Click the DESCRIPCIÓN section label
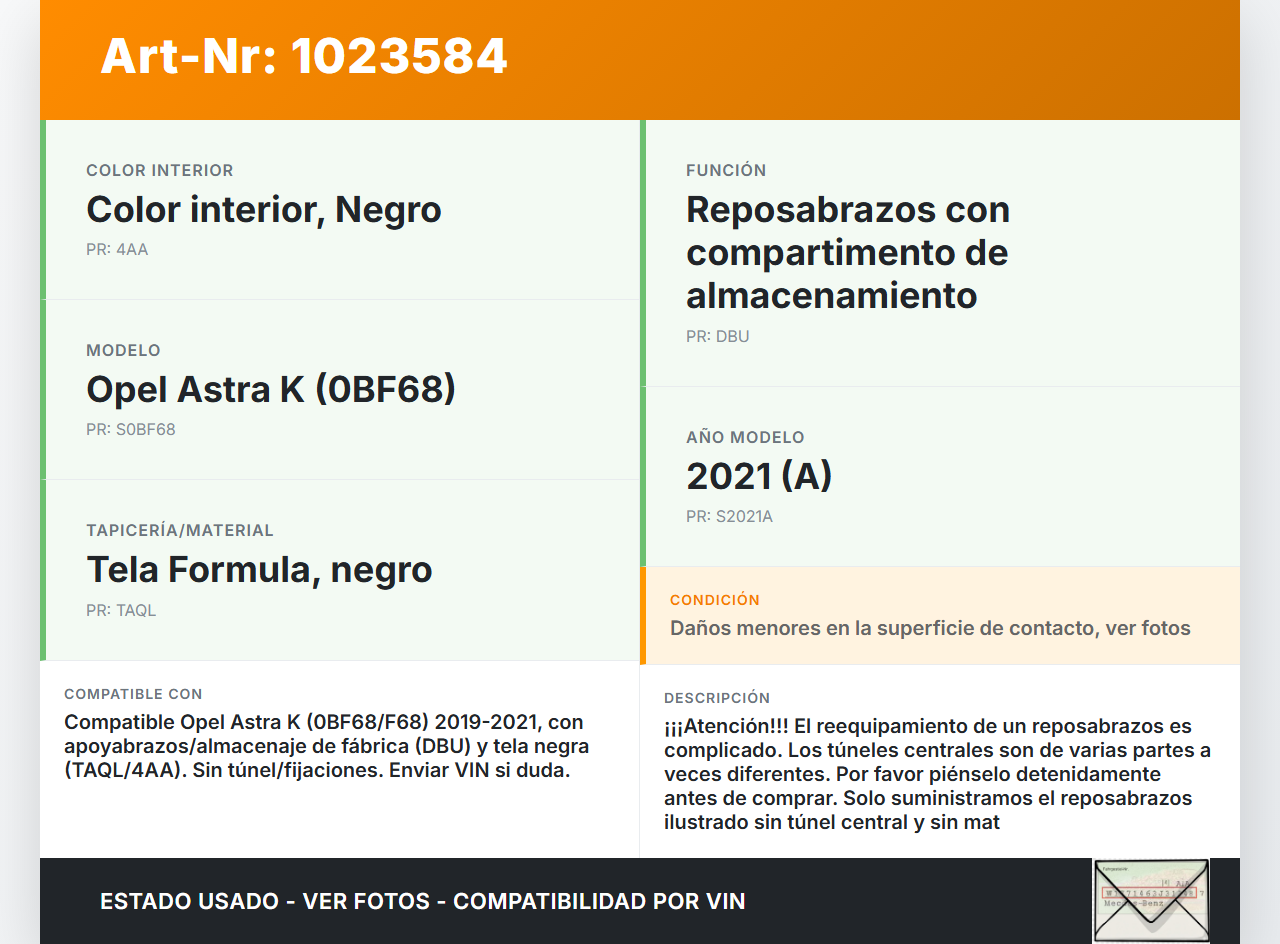The height and width of the screenshot is (944, 1280). click(717, 698)
